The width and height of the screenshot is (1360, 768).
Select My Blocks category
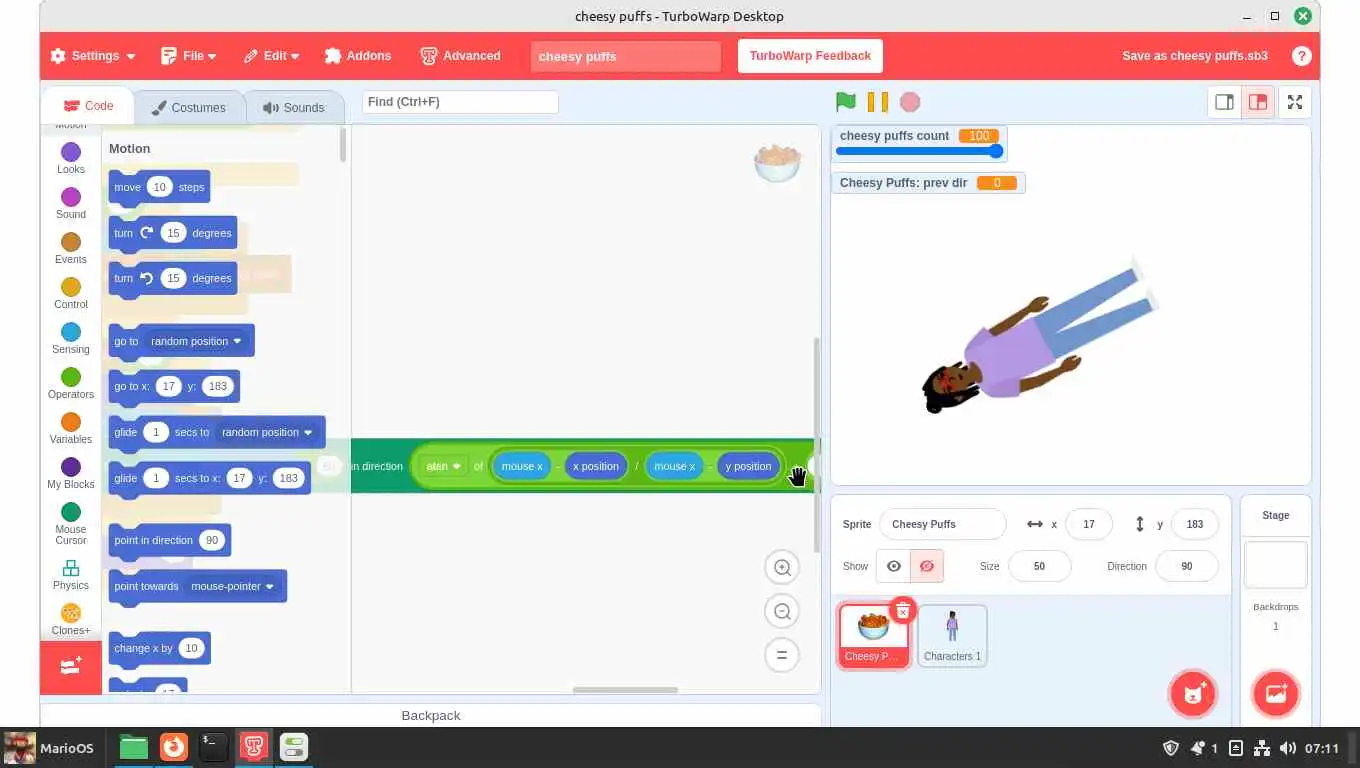click(x=71, y=473)
